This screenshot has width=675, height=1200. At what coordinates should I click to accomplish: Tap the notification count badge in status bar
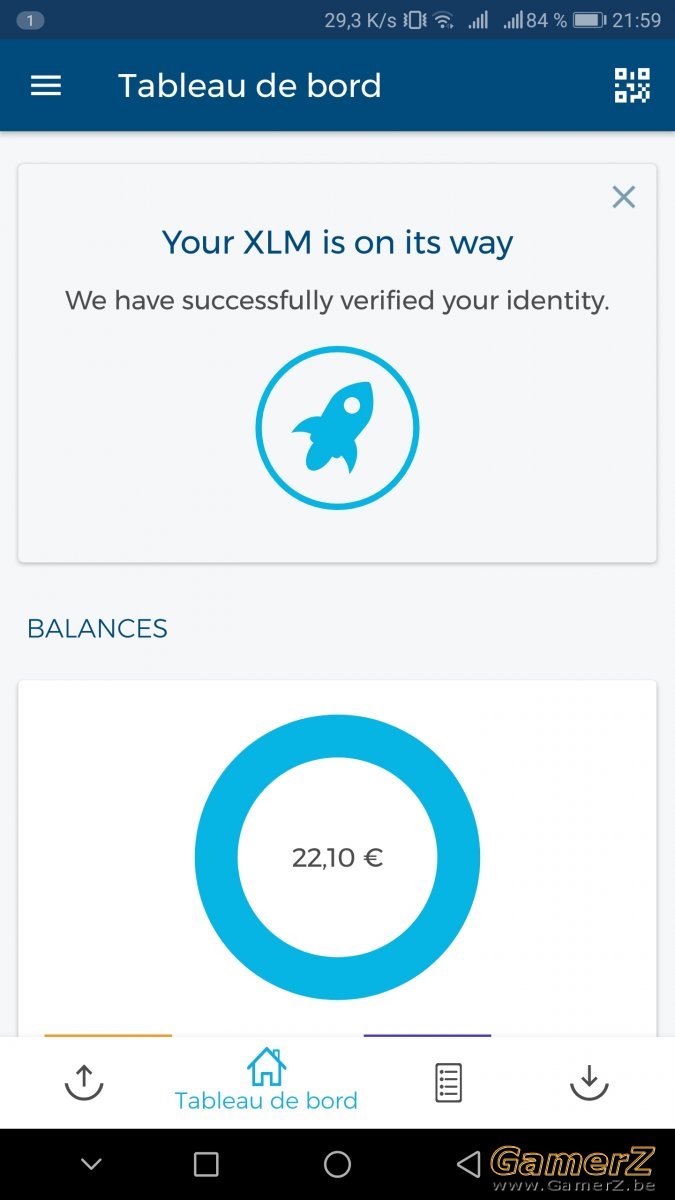pos(31,20)
